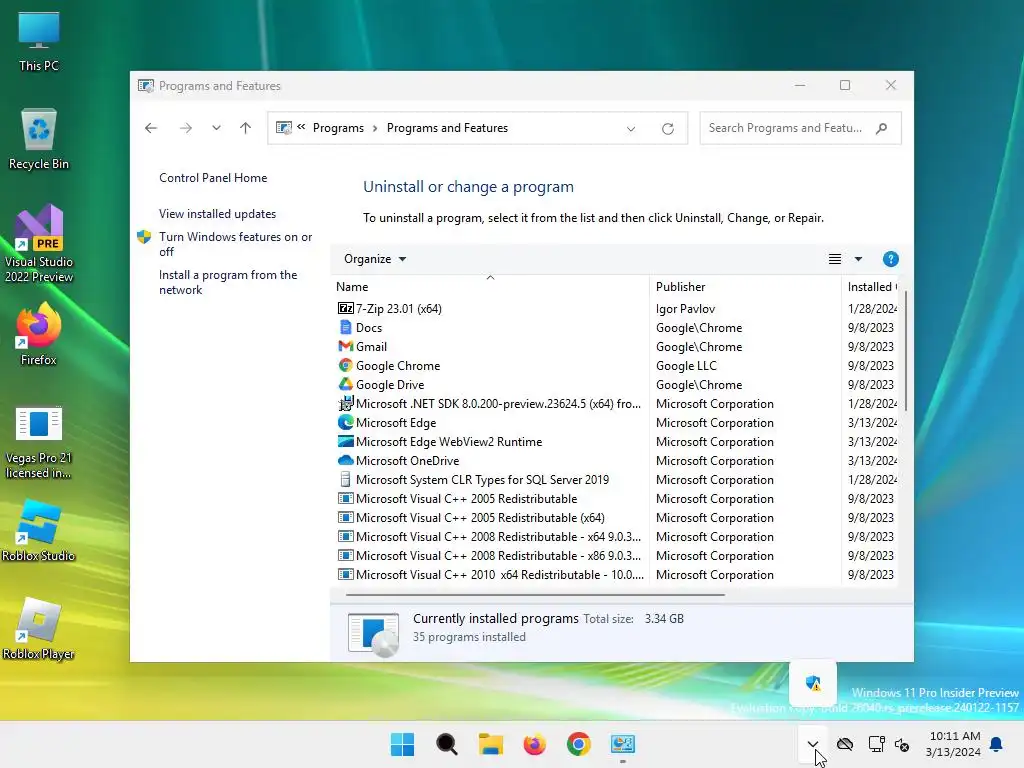Refresh the Programs and Features list

(667, 129)
